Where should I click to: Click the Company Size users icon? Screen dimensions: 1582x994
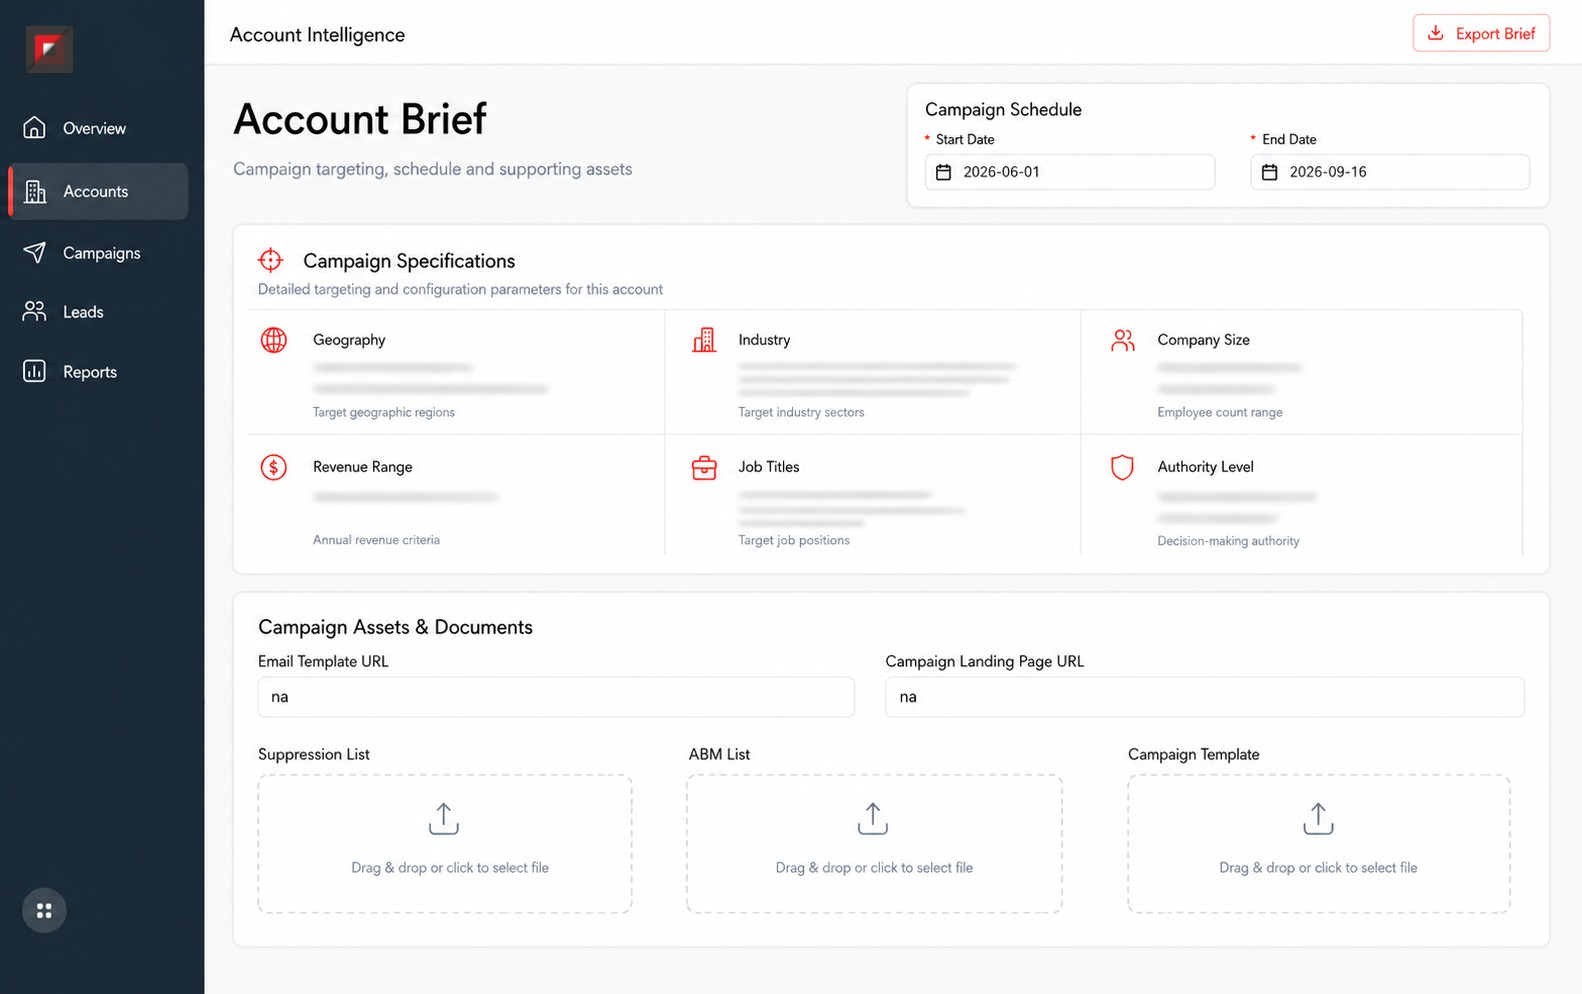1123,340
